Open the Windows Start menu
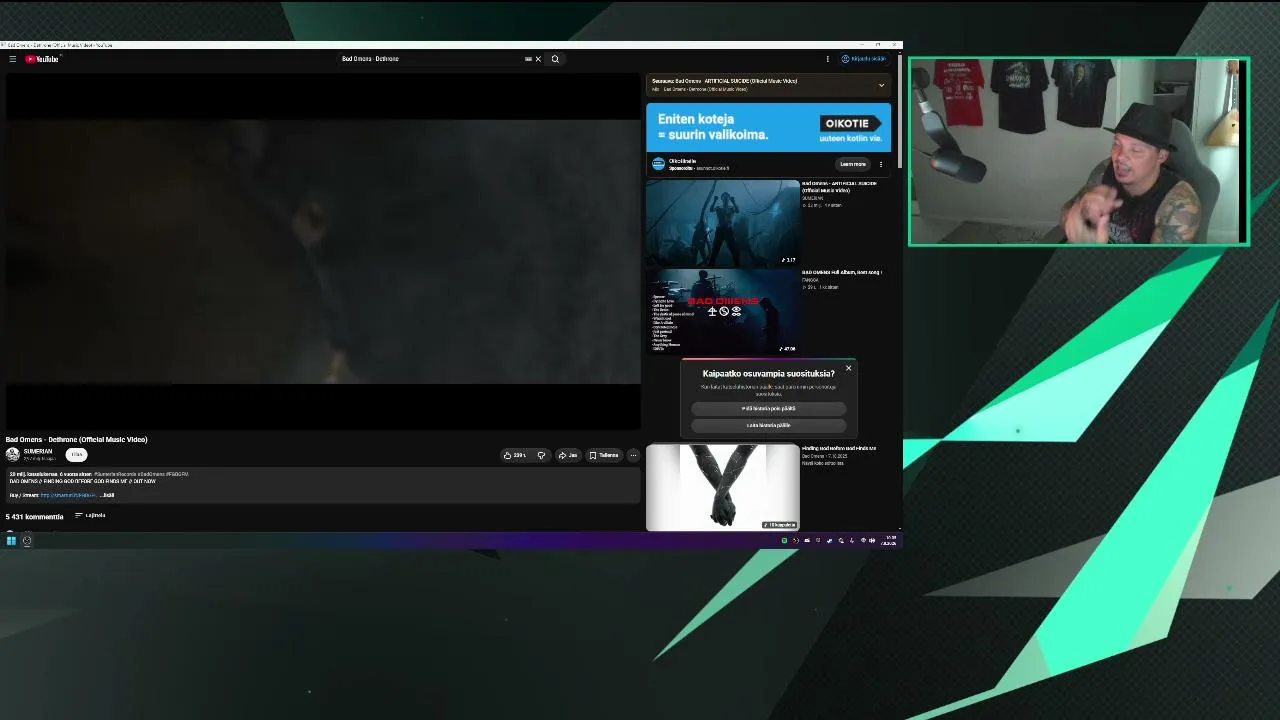Screen dimensions: 1280x720 pyautogui.click(x=11, y=541)
